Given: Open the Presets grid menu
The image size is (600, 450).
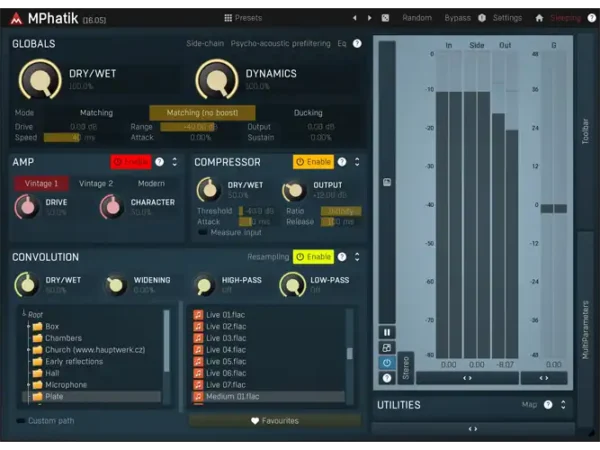Looking at the screenshot, I should [243, 18].
